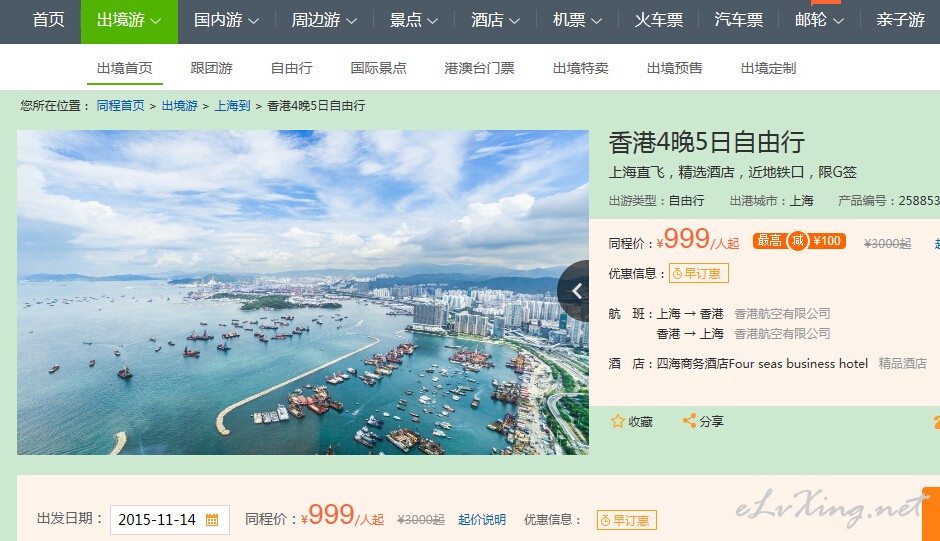This screenshot has height=541, width=940.
Task: Switch to the 跟团游 tab
Action: 212,68
